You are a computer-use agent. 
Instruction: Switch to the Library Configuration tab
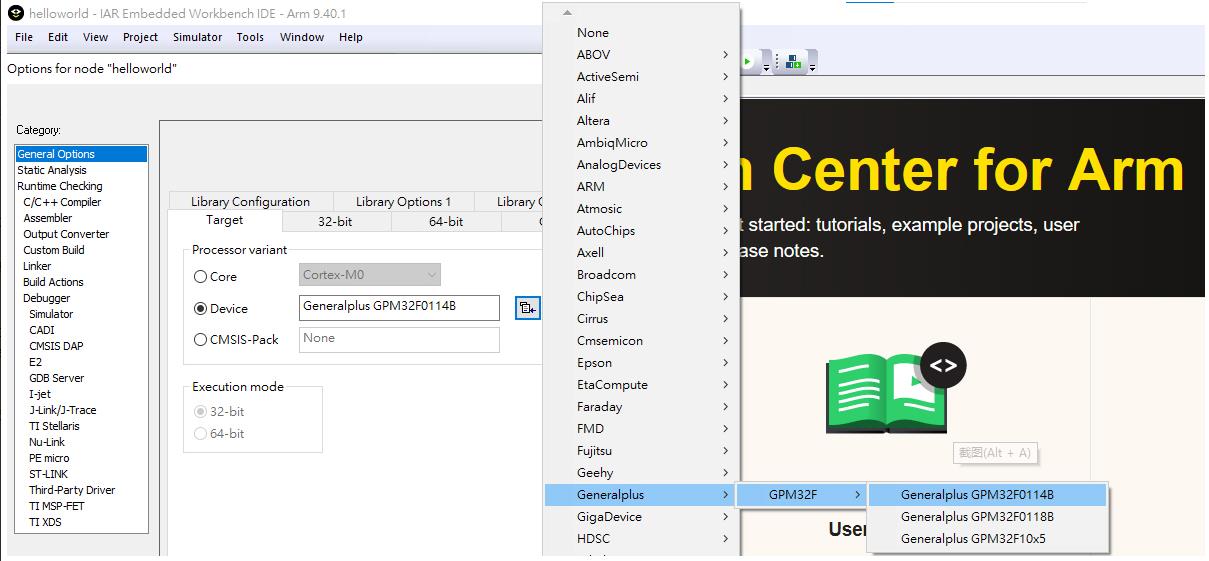[x=250, y=201]
